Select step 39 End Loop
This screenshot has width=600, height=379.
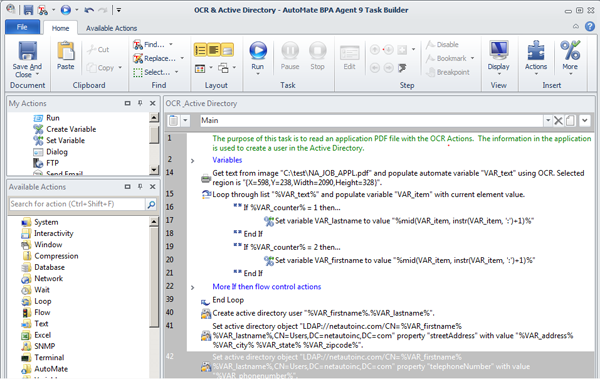tap(228, 300)
